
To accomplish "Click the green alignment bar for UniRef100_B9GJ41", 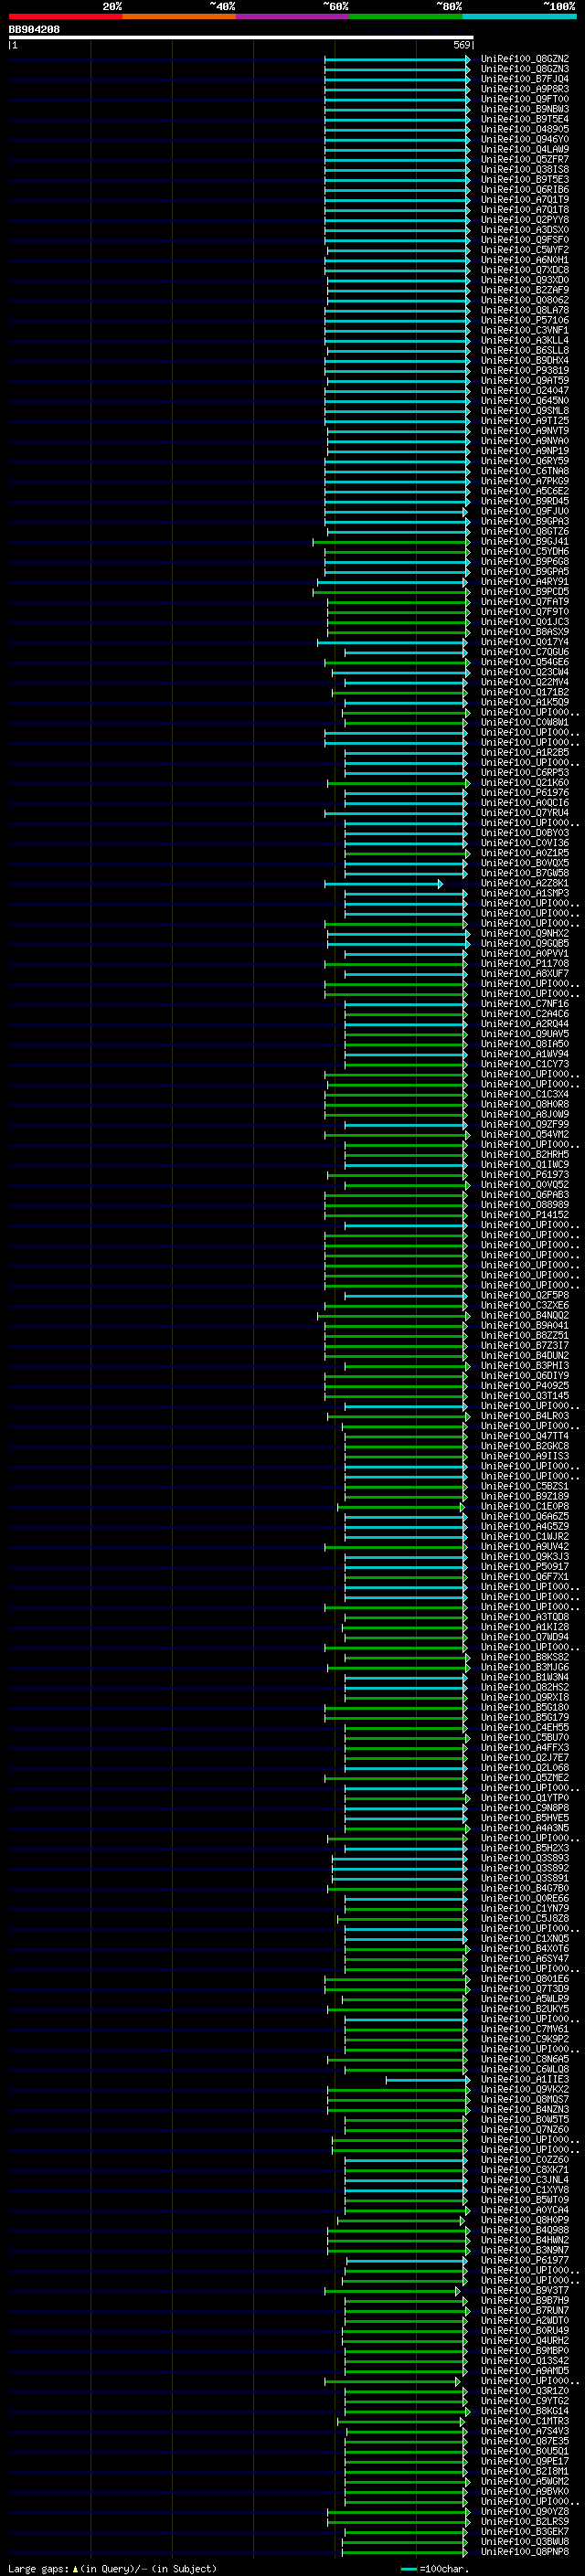I will click(391, 542).
